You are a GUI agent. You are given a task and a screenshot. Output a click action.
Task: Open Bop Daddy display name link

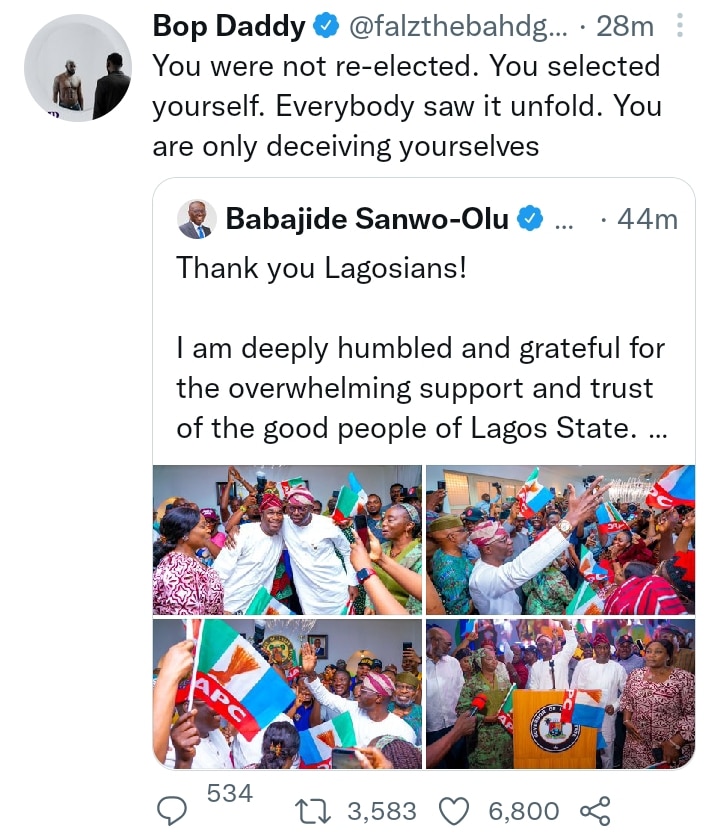pyautogui.click(x=229, y=27)
